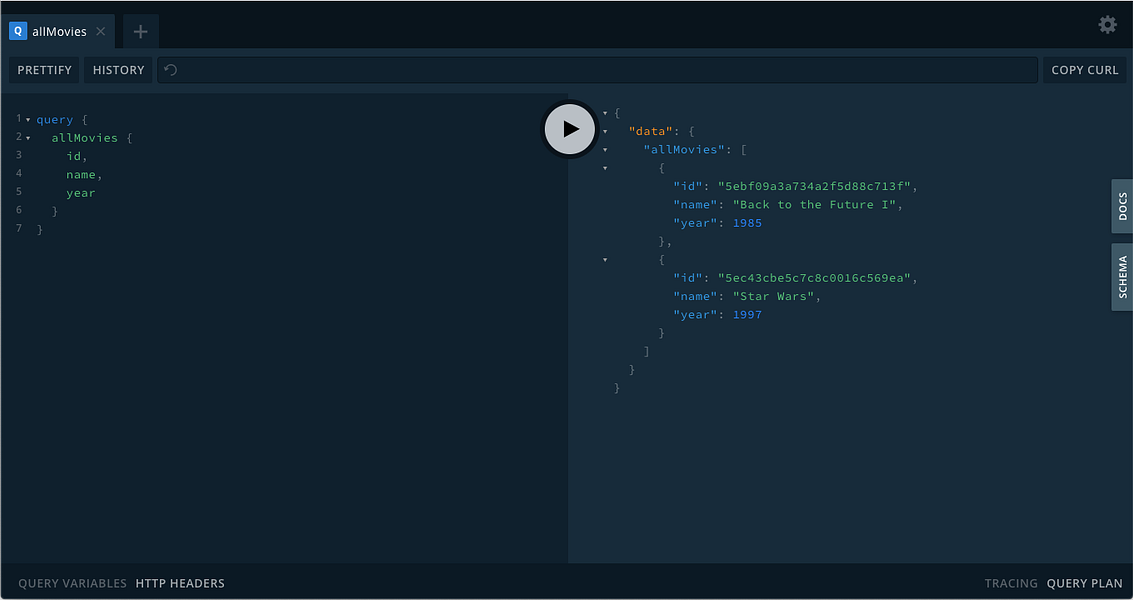Show the TRACING panel
The height and width of the screenshot is (600, 1133).
pos(1011,583)
